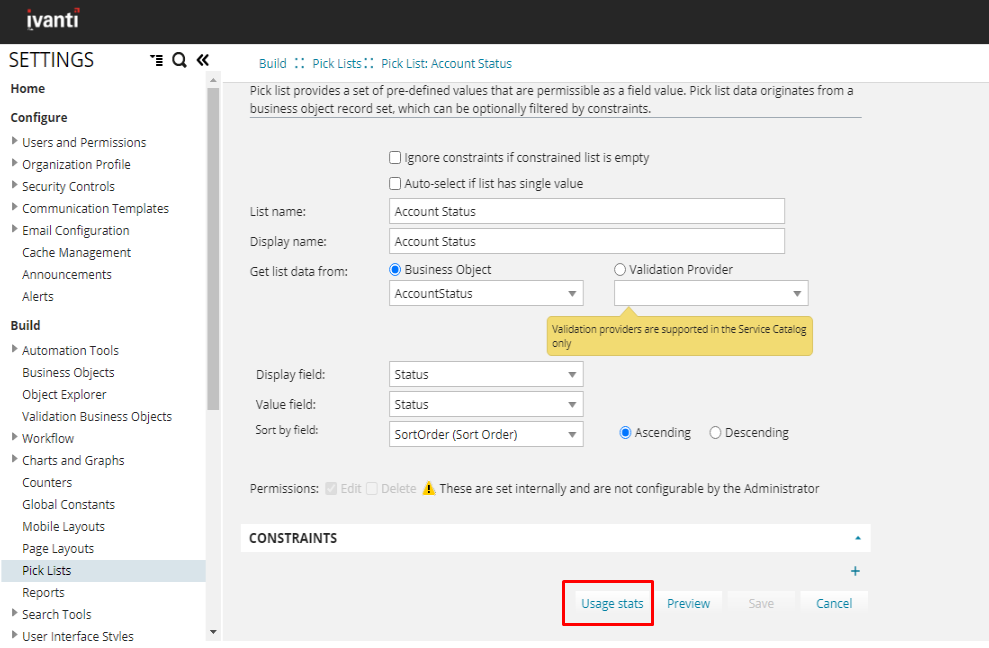Viewport: 989px width, 648px height.
Task: Collapse the Constraints section arrow
Action: (x=857, y=538)
